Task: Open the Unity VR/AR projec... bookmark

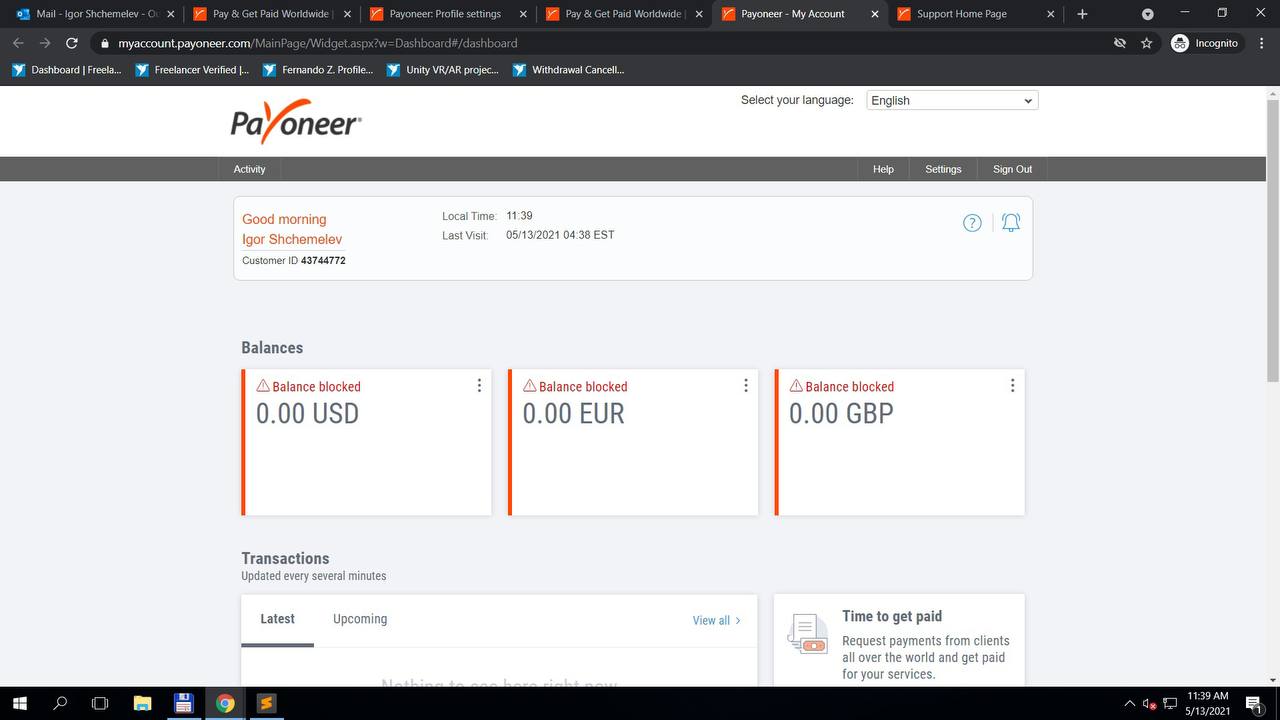Action: point(443,70)
